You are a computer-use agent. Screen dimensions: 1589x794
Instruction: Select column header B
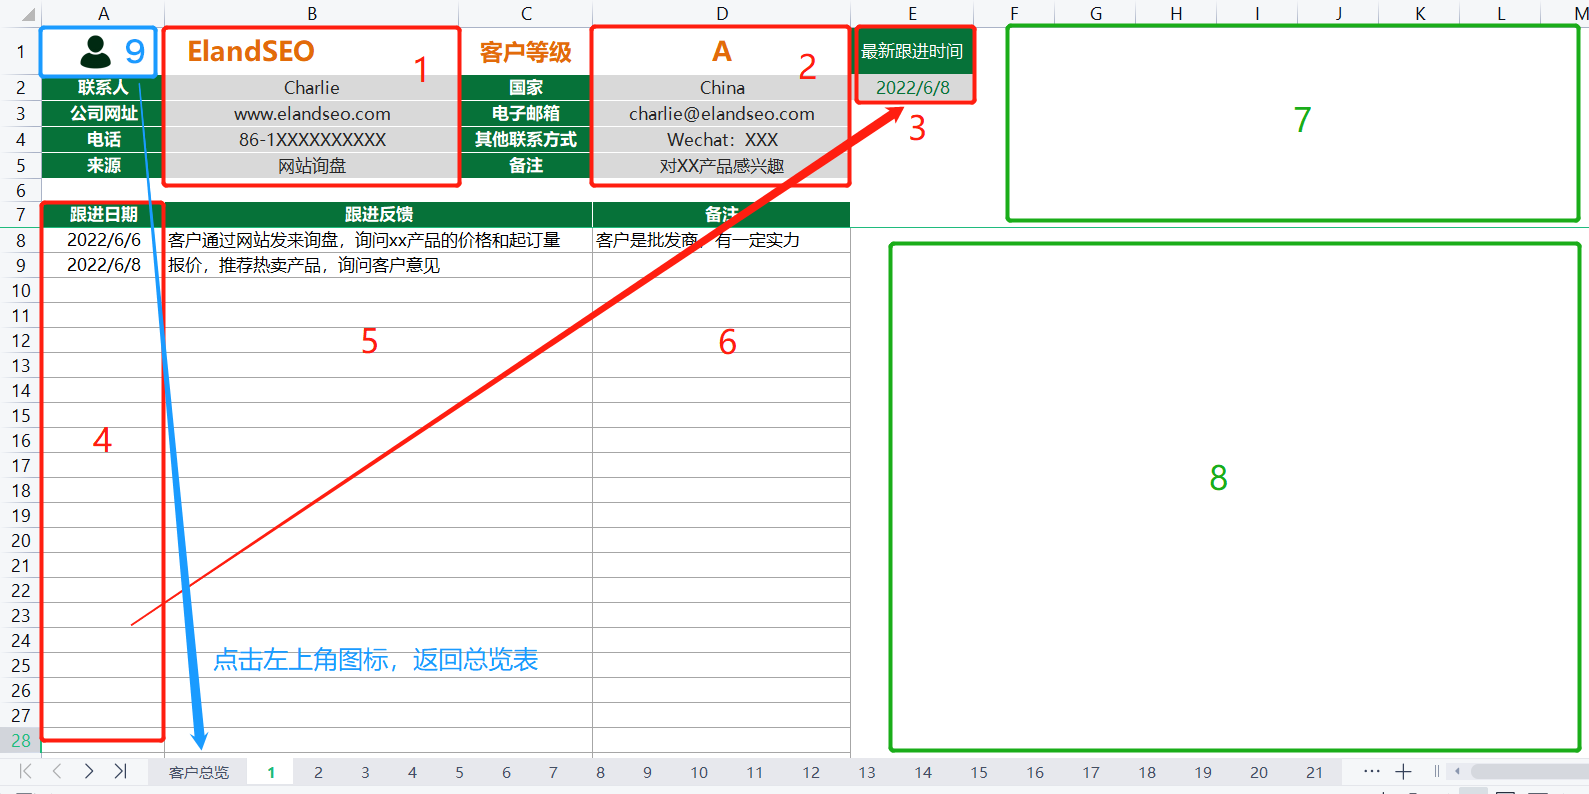click(x=312, y=13)
